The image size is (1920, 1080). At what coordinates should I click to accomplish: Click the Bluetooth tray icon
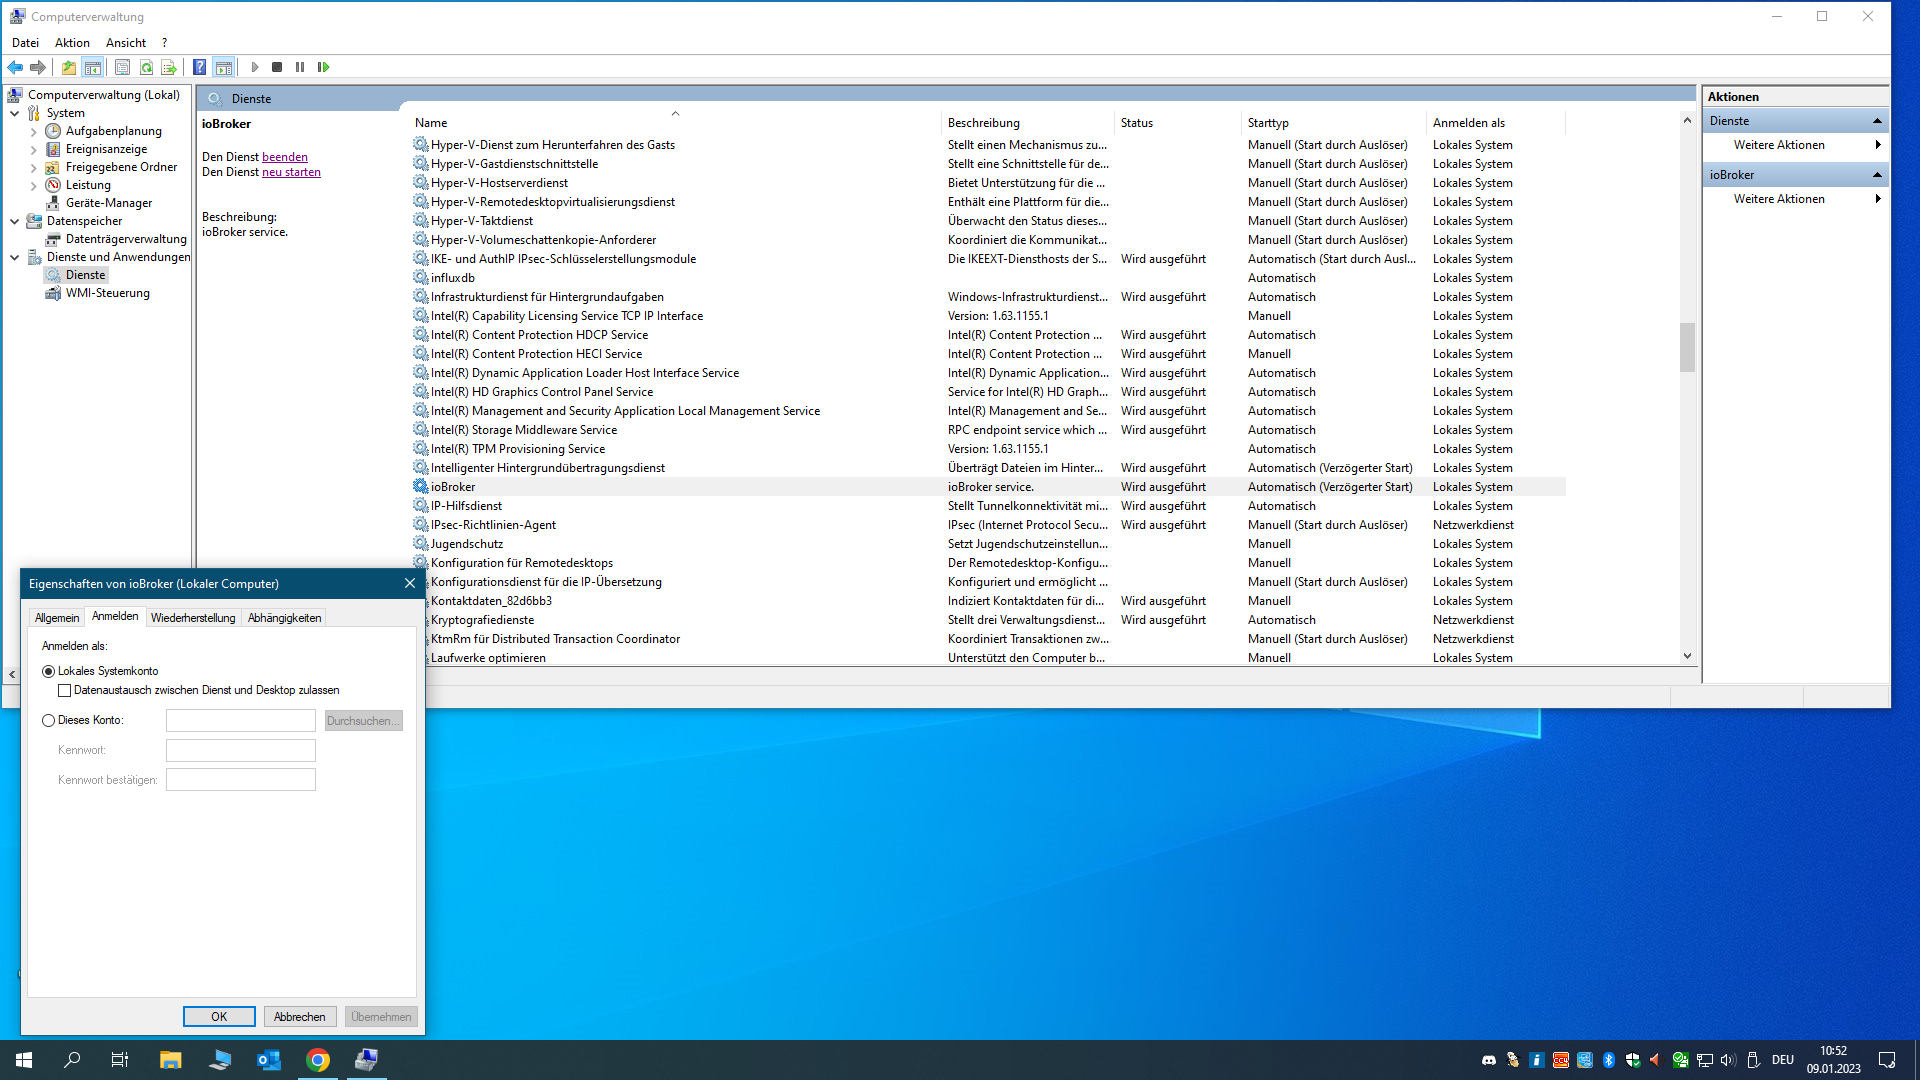coord(1609,1060)
